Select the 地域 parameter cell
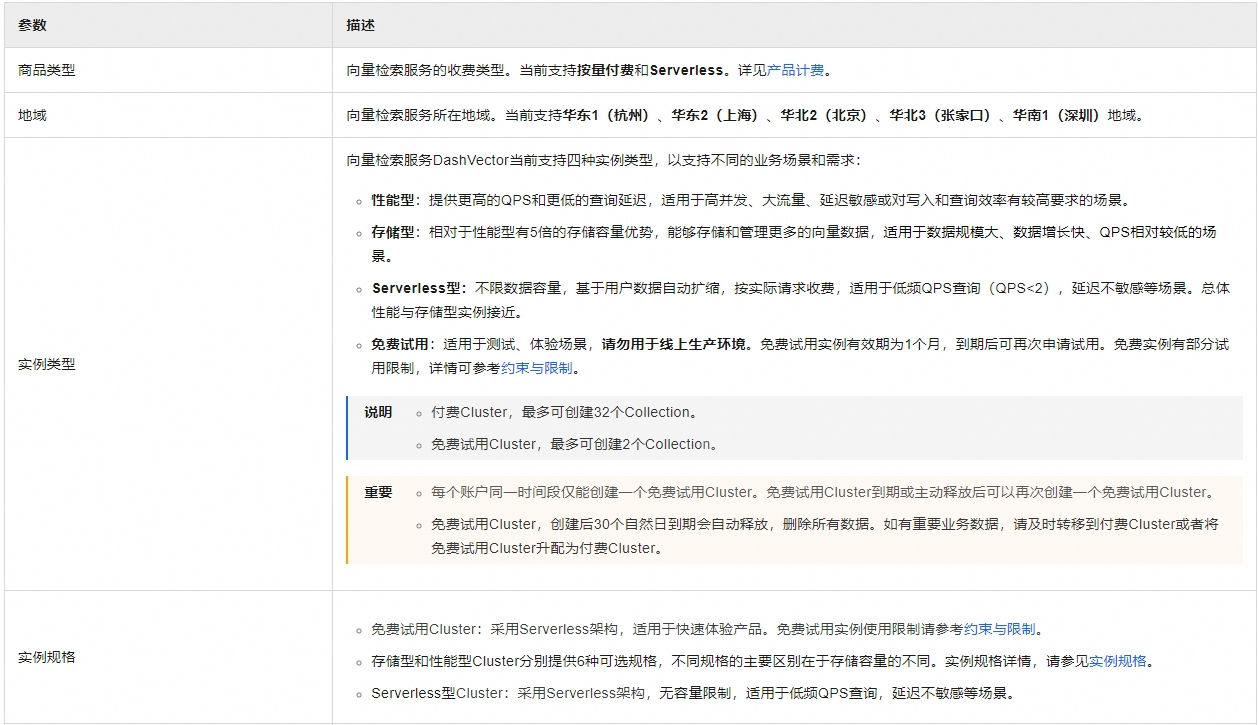Viewport: 1259px width, 725px height. 32,115
